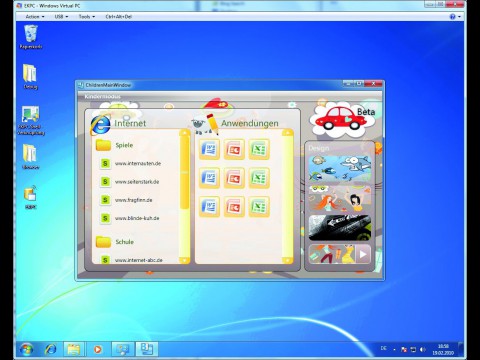Open the USB menu in Virtual PC
This screenshot has height=360, width=480.
click(x=61, y=16)
